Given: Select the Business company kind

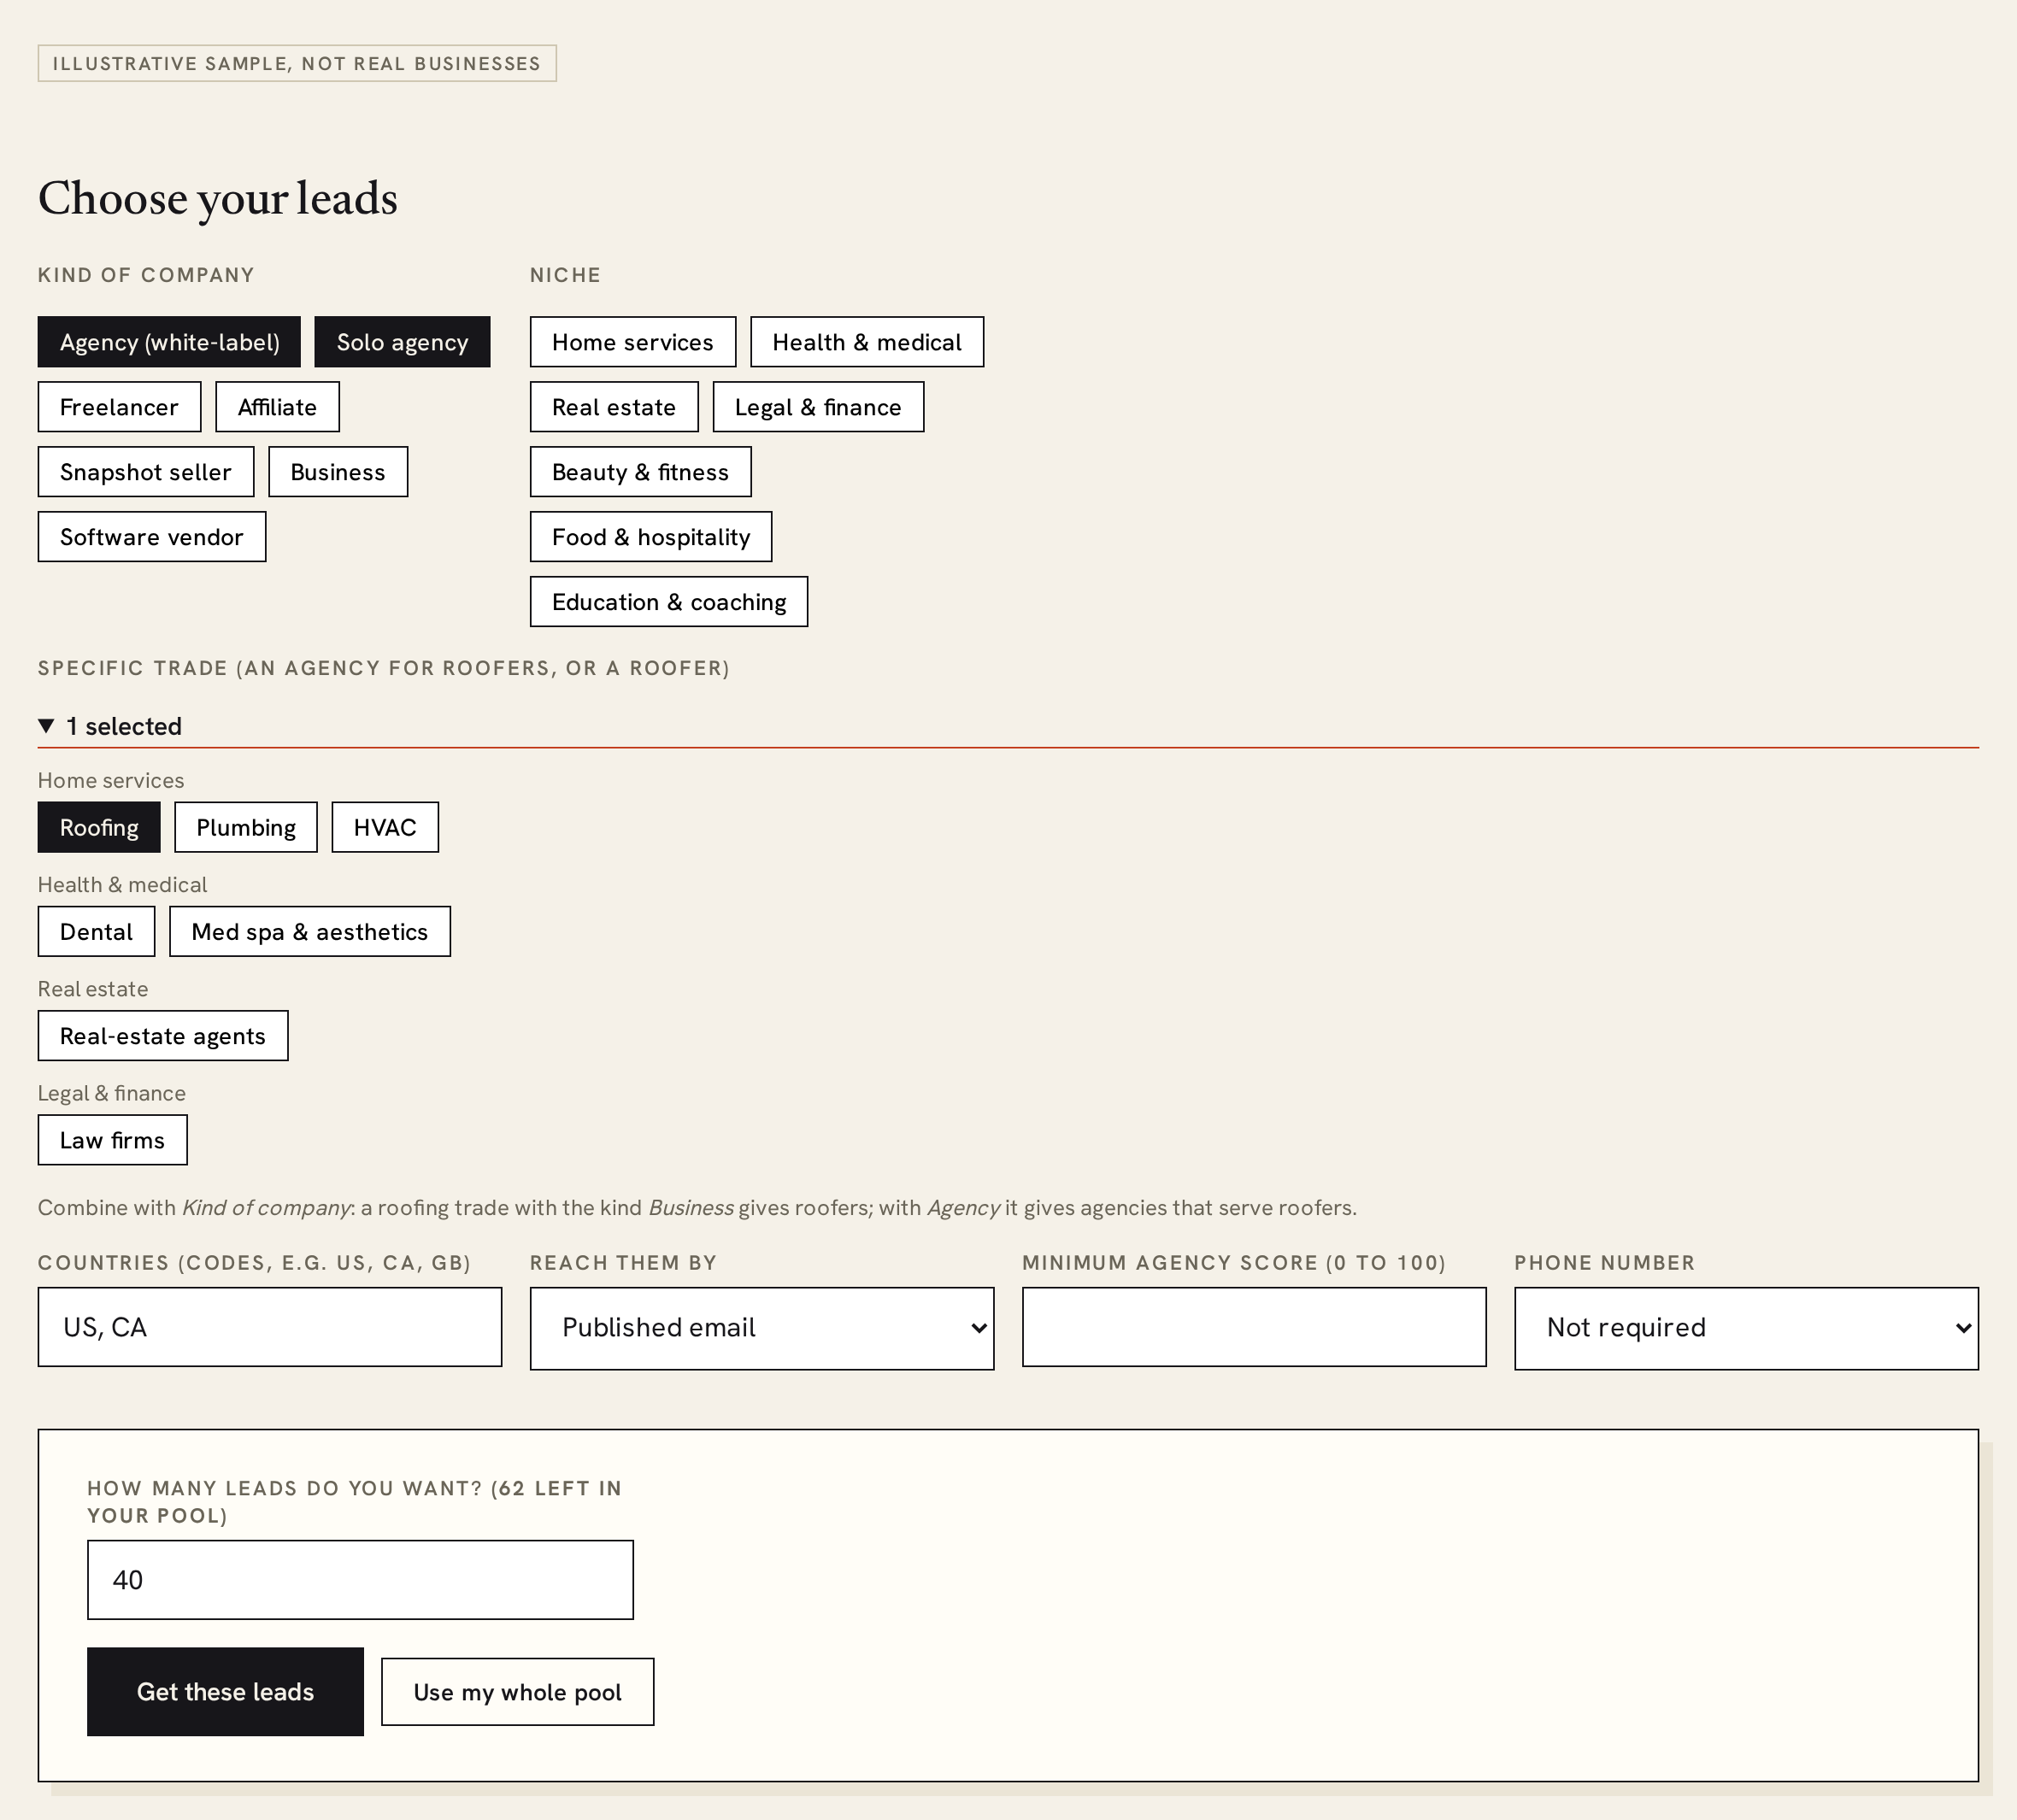Looking at the screenshot, I should click(338, 472).
